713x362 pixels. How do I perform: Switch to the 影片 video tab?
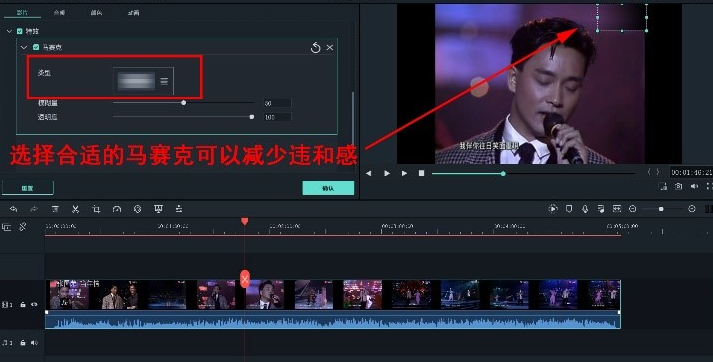tap(22, 12)
